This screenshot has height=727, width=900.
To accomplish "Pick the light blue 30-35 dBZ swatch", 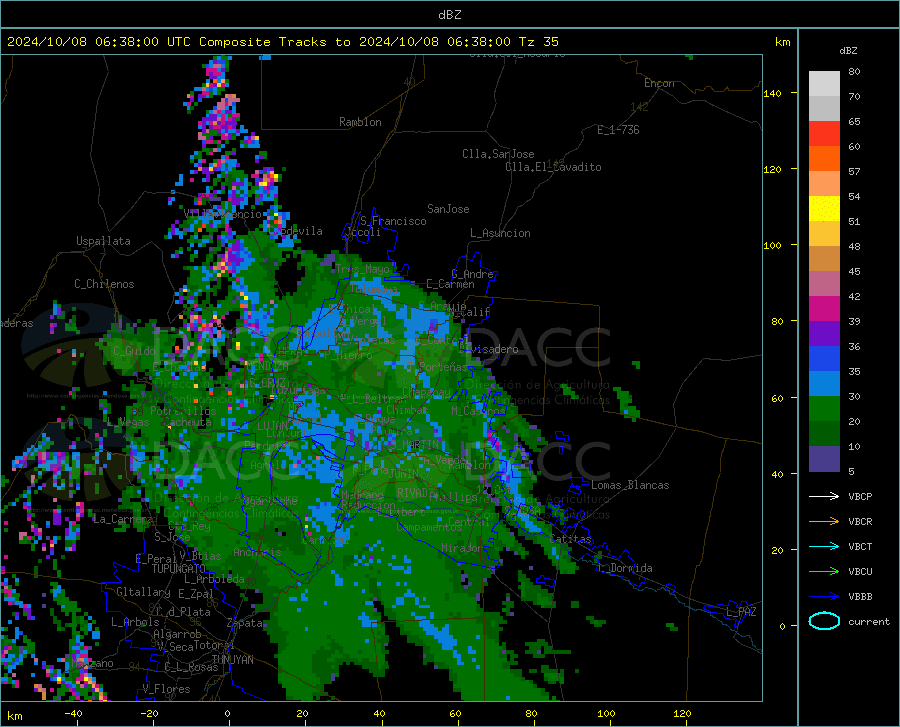I will pyautogui.click(x=824, y=384).
